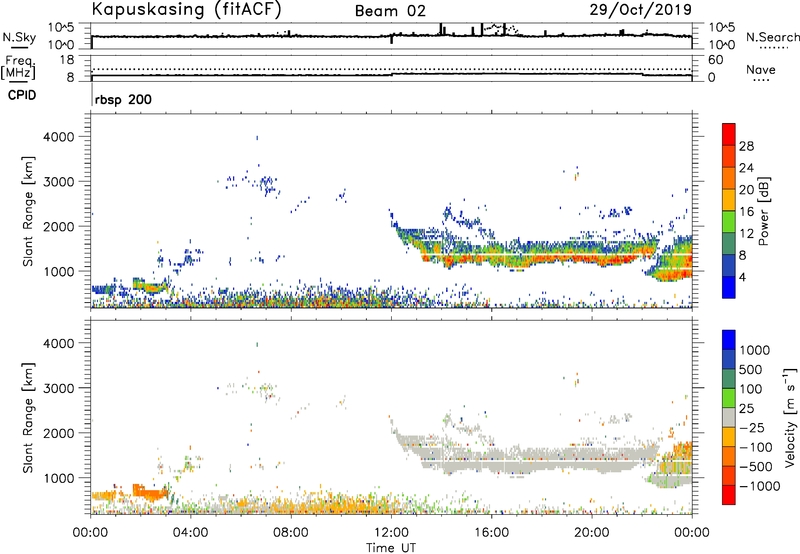Image resolution: width=800 pixels, height=554 pixels.
Task: Pick the green 12–16 dB Power colorbar segment
Action: [729, 222]
